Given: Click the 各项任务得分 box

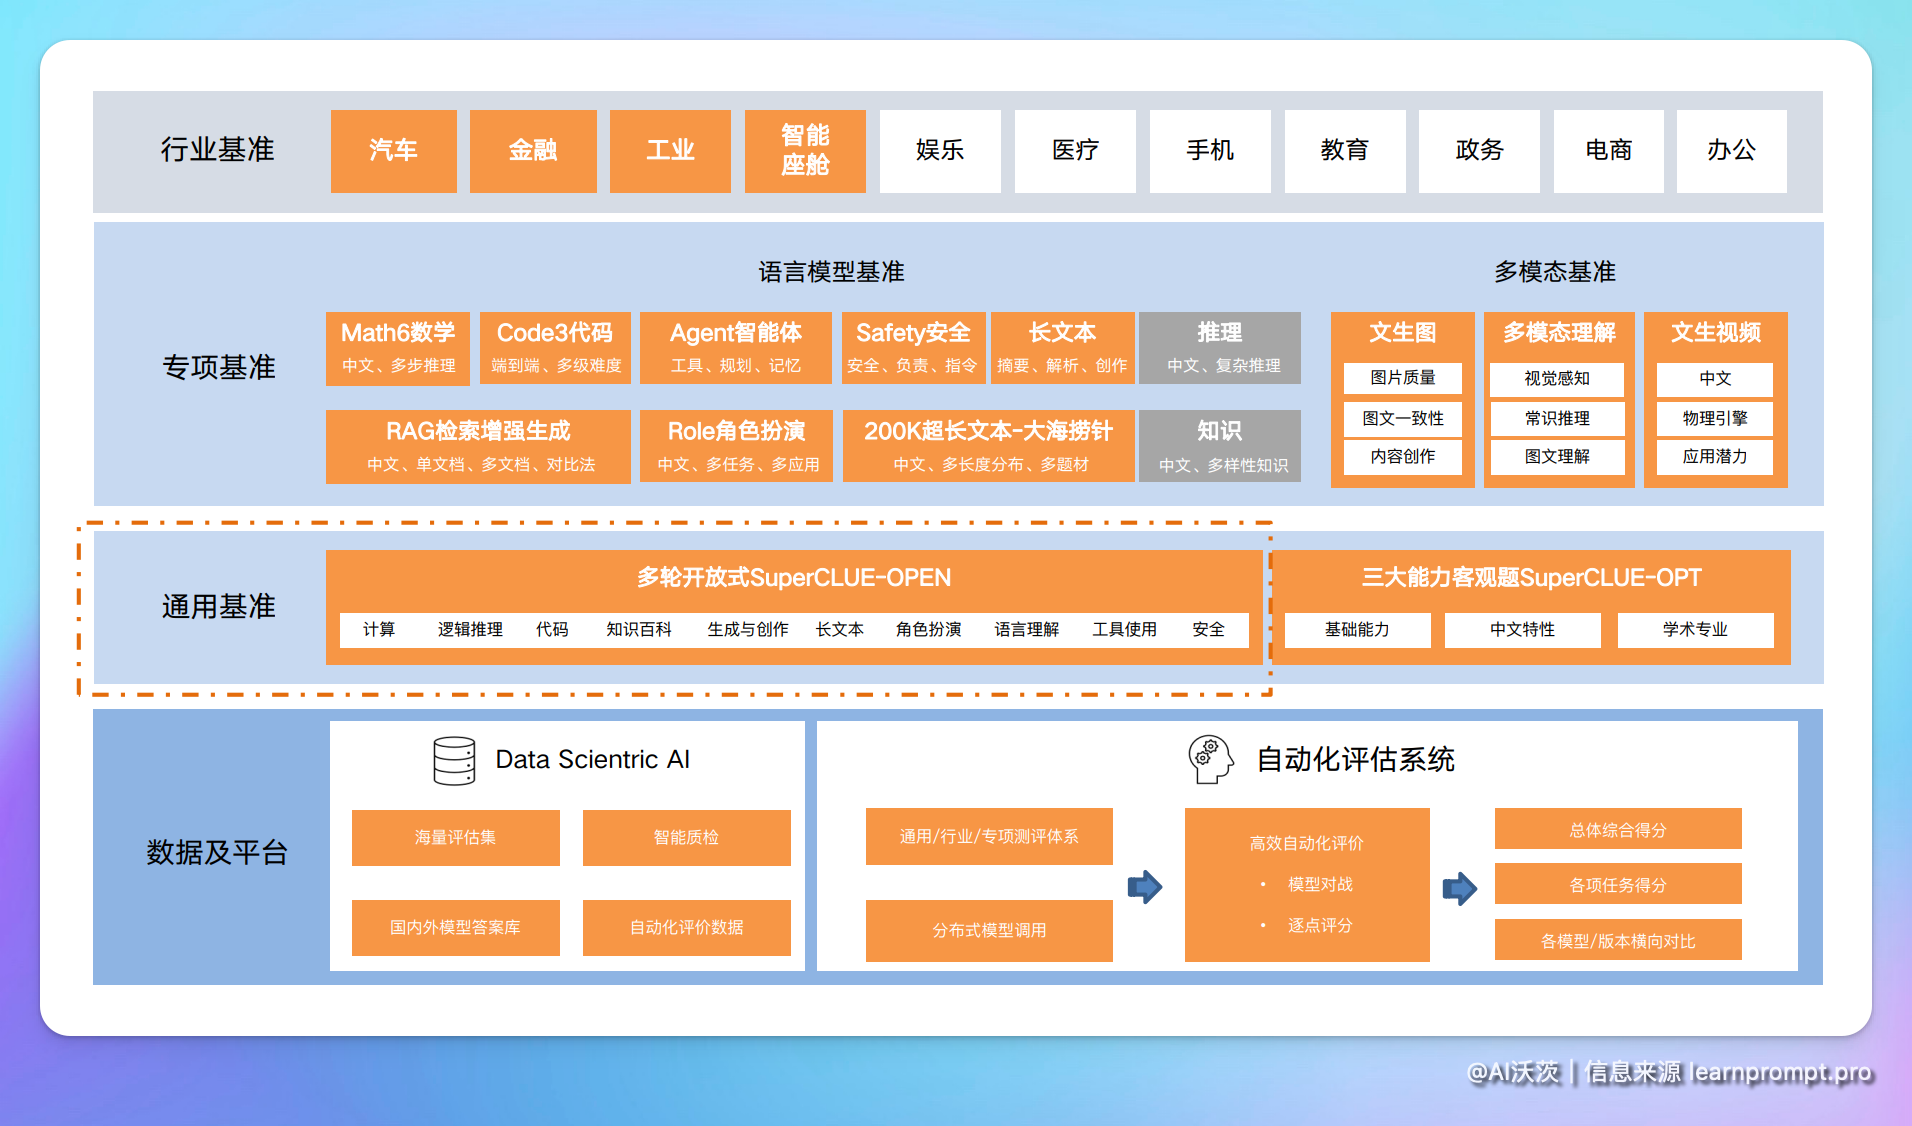Looking at the screenshot, I should click(1618, 885).
